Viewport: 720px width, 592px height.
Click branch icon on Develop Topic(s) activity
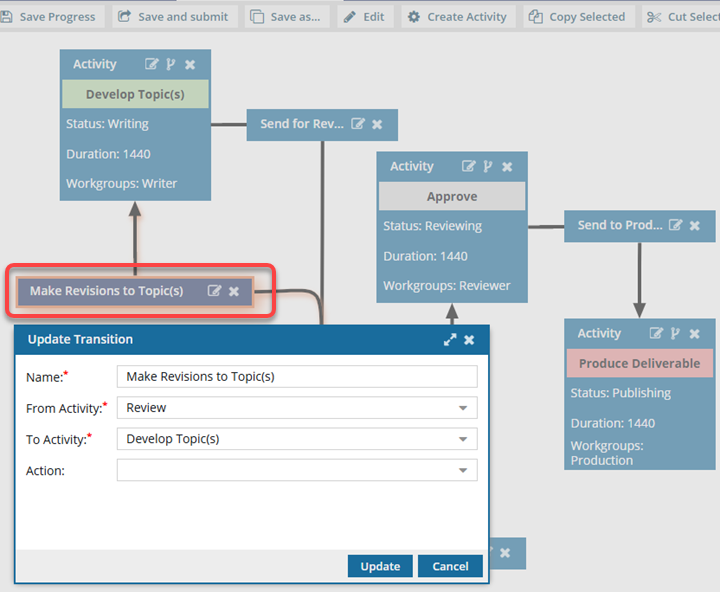pos(170,64)
